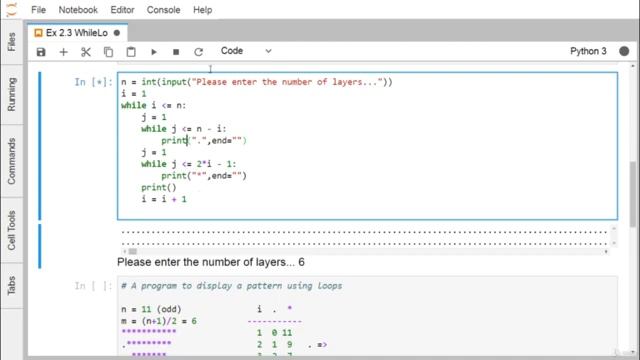Click inside the running code cell editor

pyautogui.click(x=367, y=146)
